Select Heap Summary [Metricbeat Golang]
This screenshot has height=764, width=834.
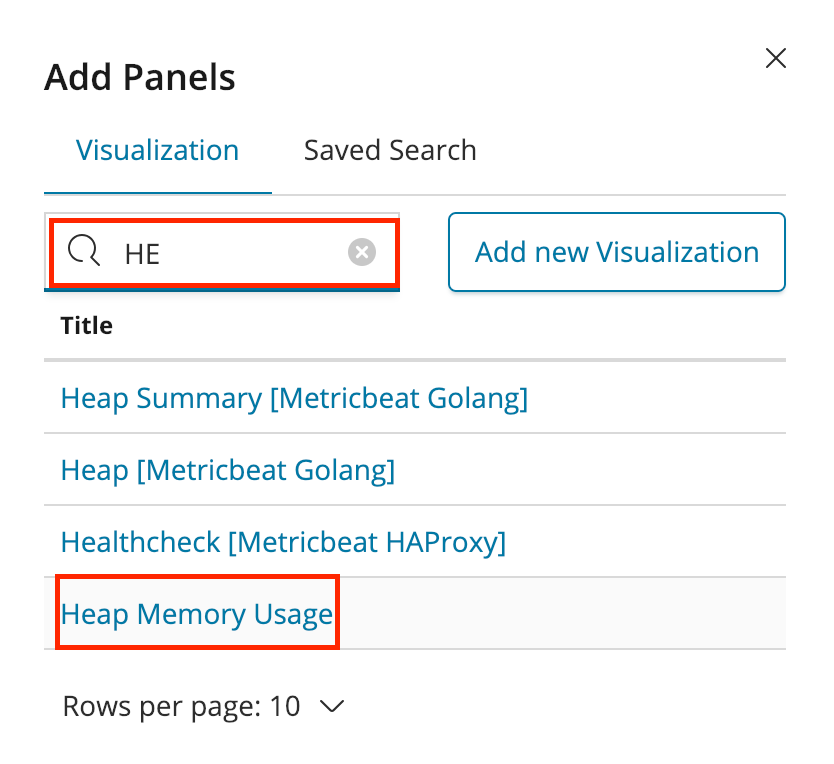[294, 398]
